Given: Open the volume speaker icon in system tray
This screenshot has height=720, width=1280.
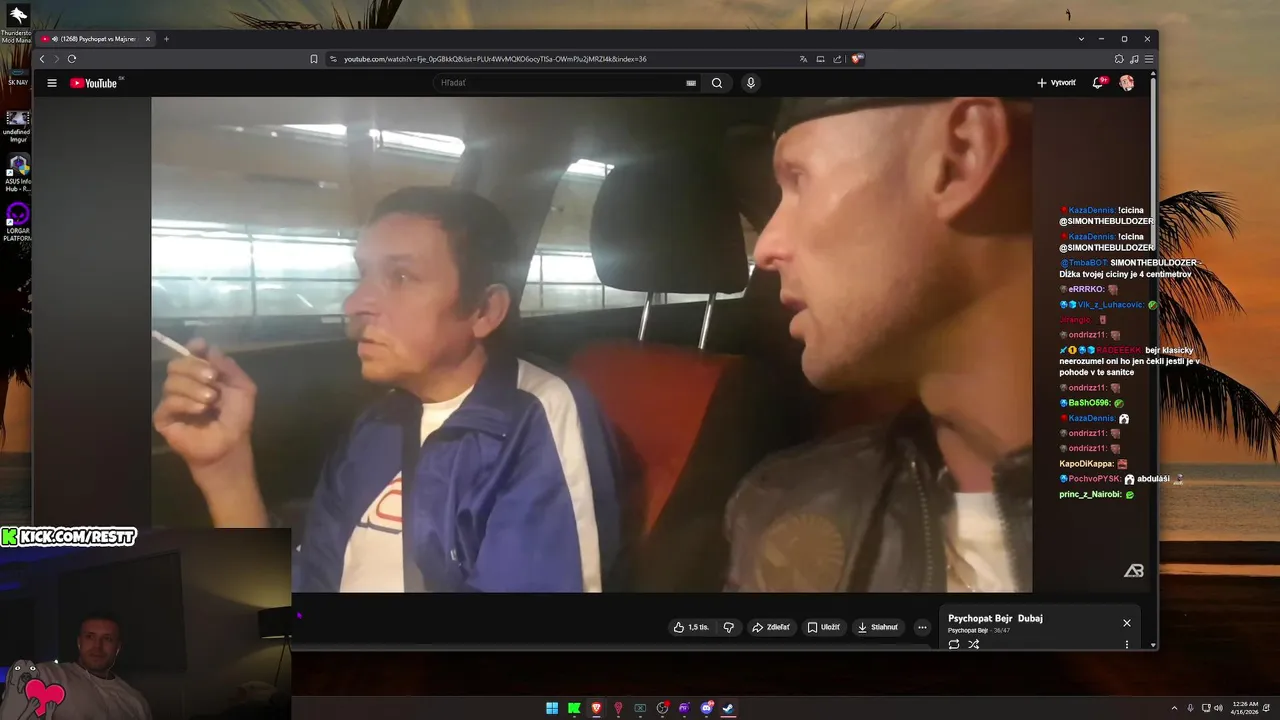Looking at the screenshot, I should pyautogui.click(x=1217, y=708).
